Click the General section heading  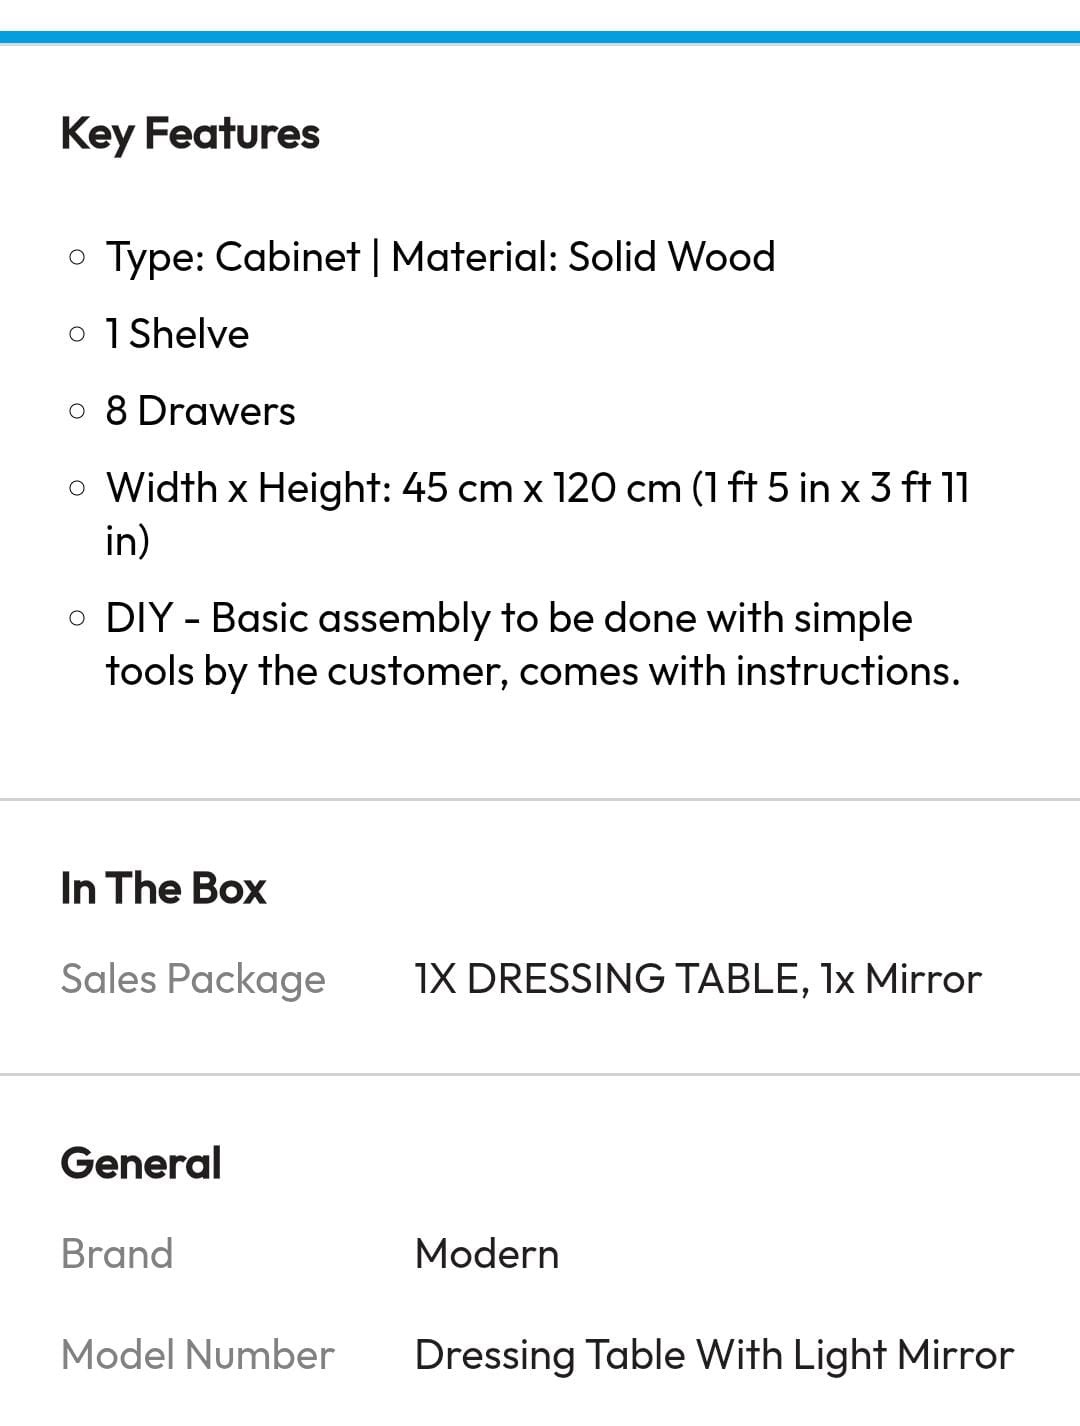[141, 1163]
